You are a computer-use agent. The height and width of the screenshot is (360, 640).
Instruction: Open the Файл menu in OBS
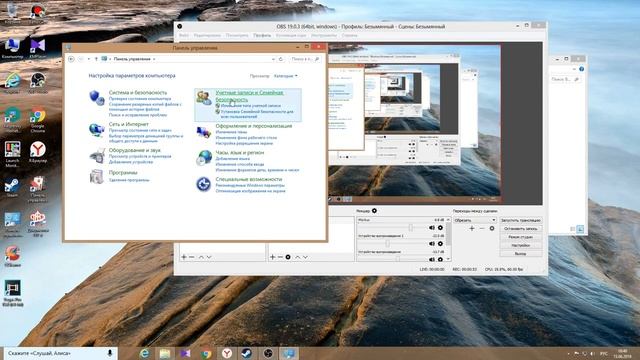point(184,36)
